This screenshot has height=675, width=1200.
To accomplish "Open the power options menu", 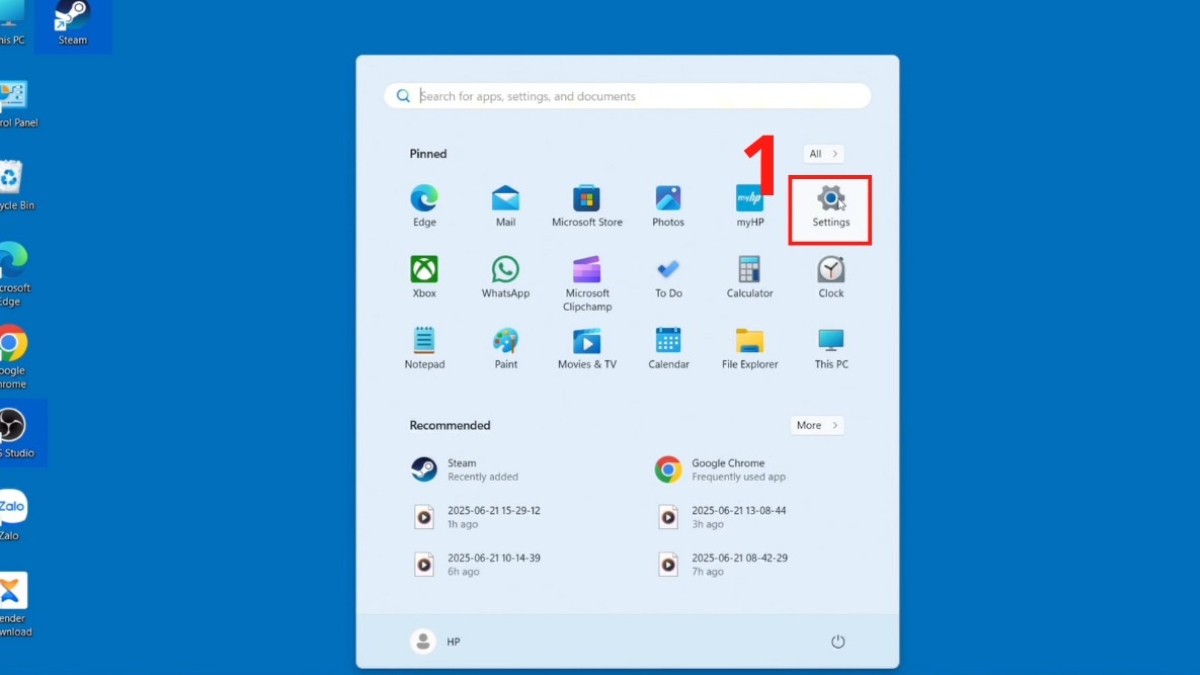I will click(838, 641).
